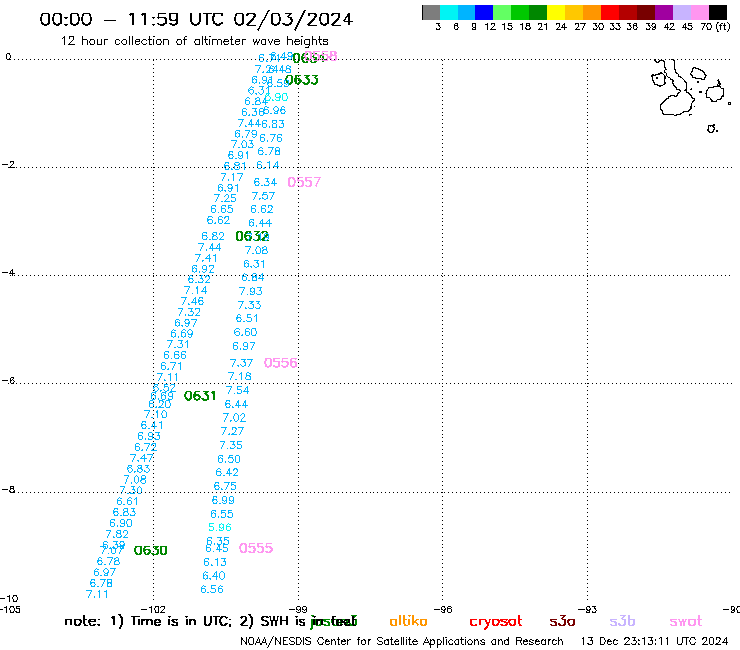
Task: Click the yellow 24 ft legend swatch
Action: point(556,13)
